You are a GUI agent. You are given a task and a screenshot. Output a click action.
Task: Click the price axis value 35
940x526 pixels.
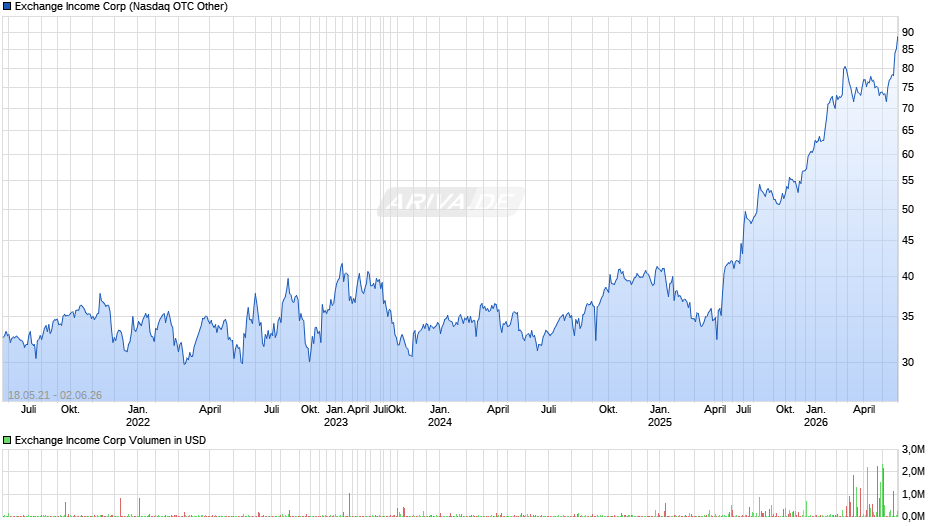point(908,317)
